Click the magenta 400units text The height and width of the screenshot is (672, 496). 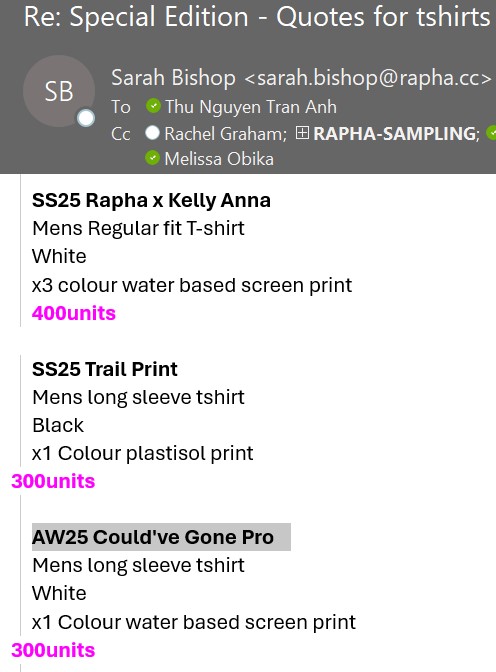74,313
